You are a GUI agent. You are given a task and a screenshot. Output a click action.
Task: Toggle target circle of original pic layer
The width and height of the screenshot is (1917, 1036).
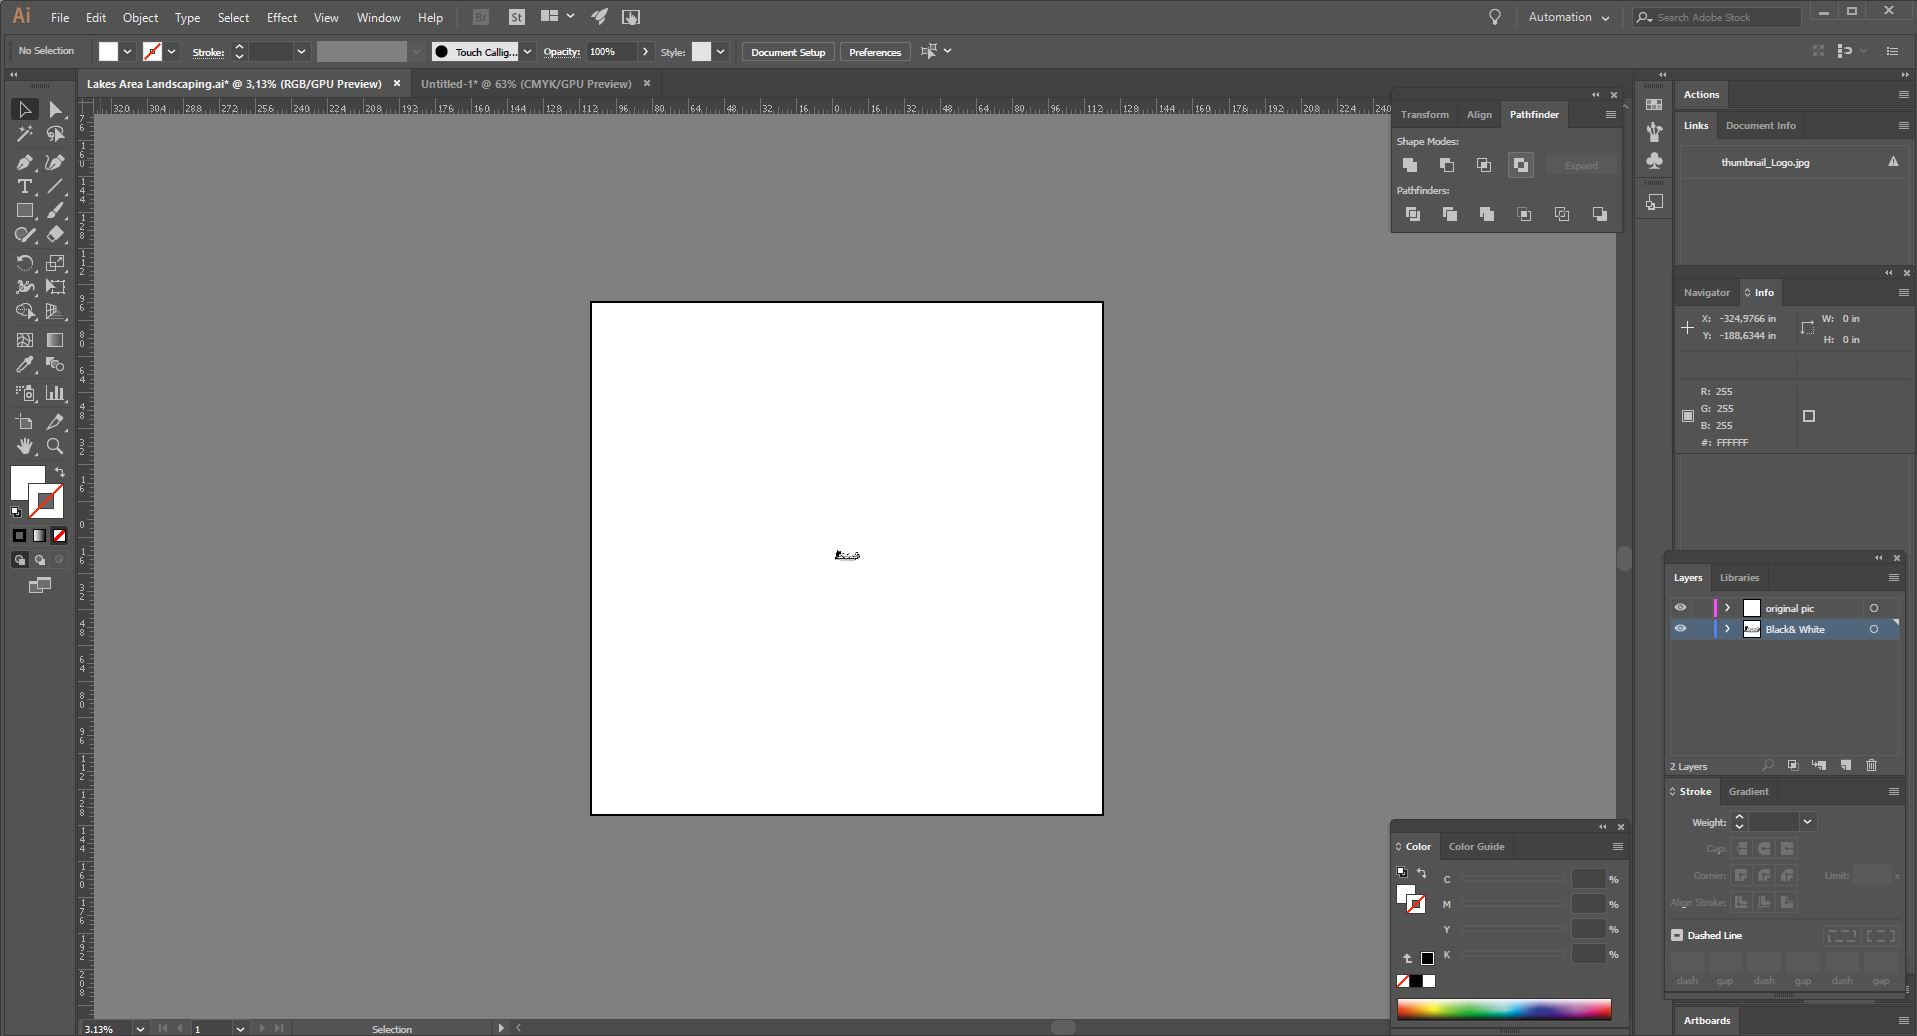[x=1874, y=608]
